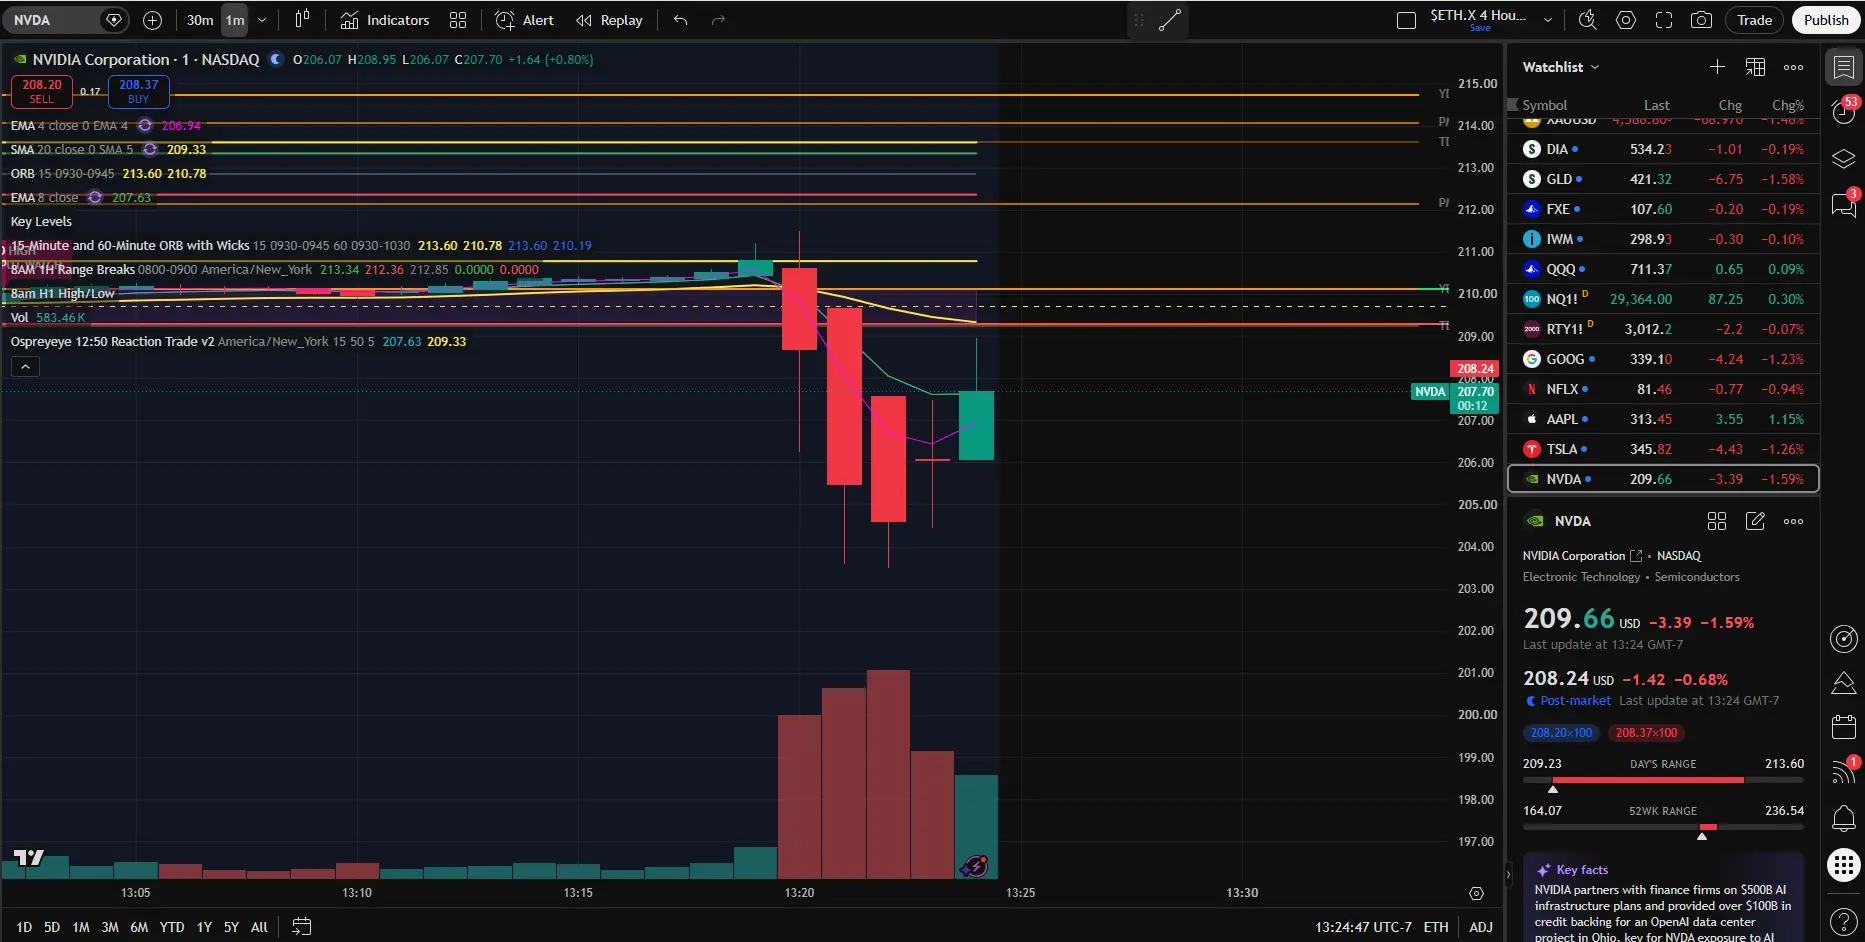Open the calendar icon in right sidebar

click(x=1844, y=727)
